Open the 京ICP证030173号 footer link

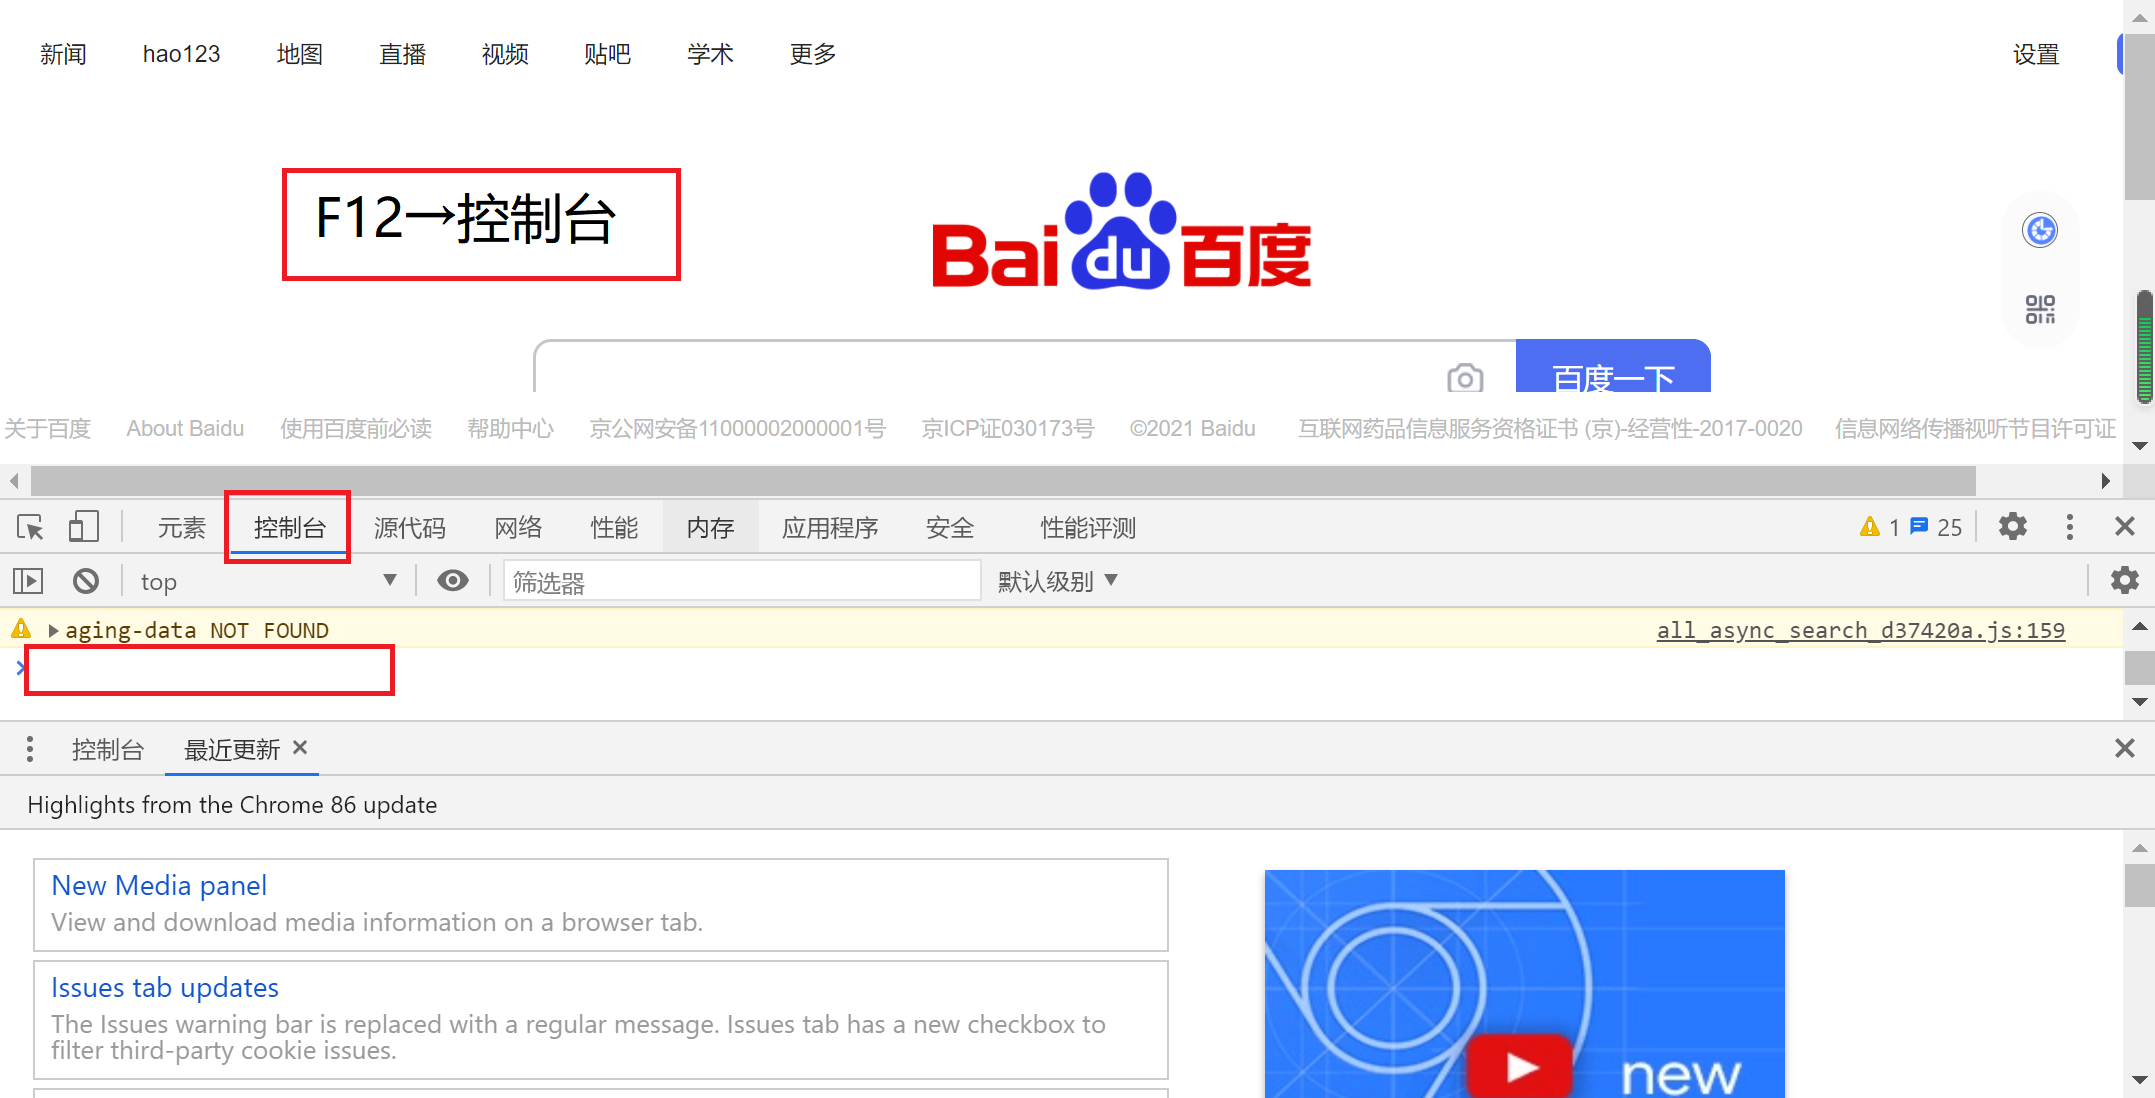point(1008,428)
